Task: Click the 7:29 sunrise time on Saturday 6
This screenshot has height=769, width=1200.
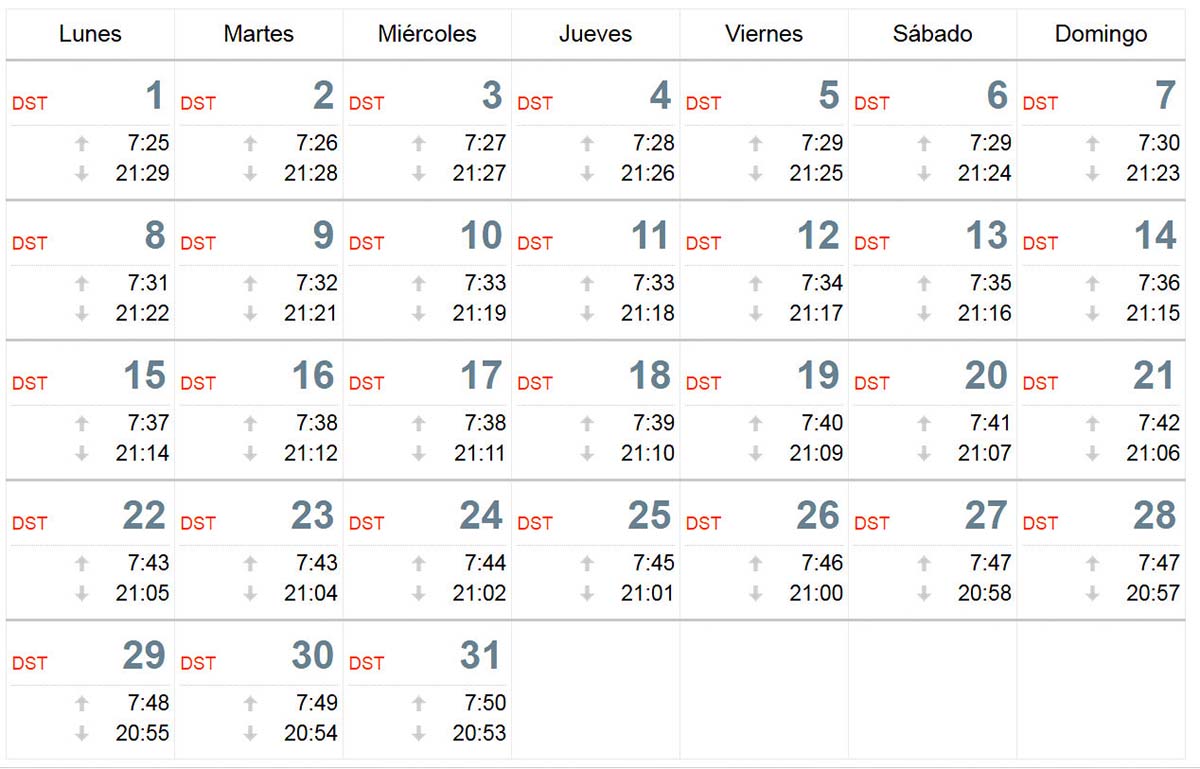Action: [990, 143]
